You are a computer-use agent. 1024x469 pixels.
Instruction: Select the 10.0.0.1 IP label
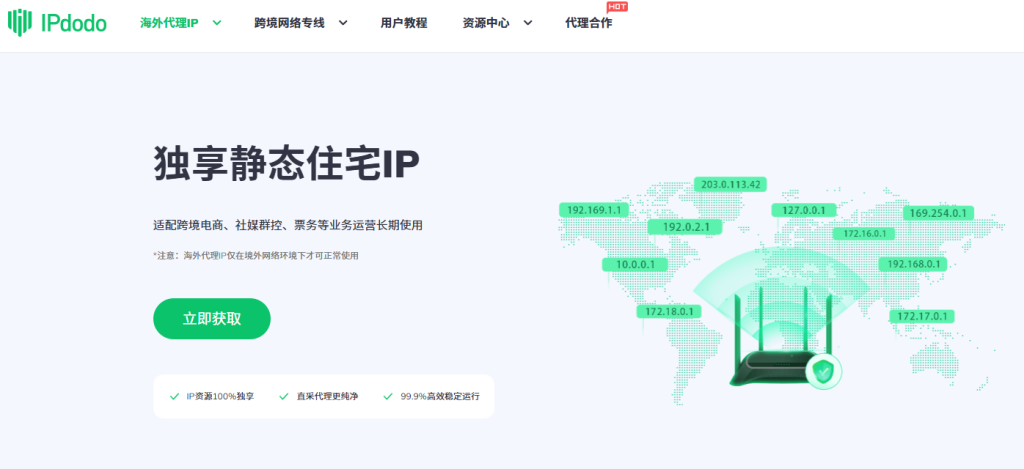click(x=634, y=265)
